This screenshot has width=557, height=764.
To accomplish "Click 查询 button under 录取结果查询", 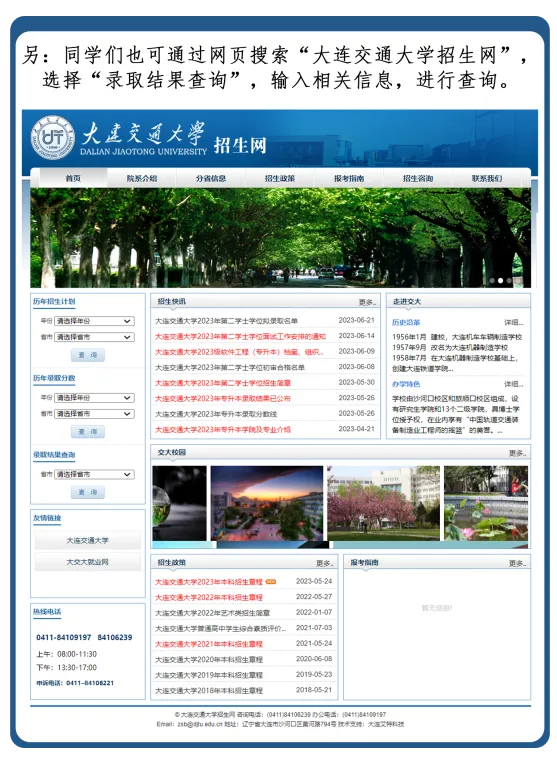I will point(88,492).
